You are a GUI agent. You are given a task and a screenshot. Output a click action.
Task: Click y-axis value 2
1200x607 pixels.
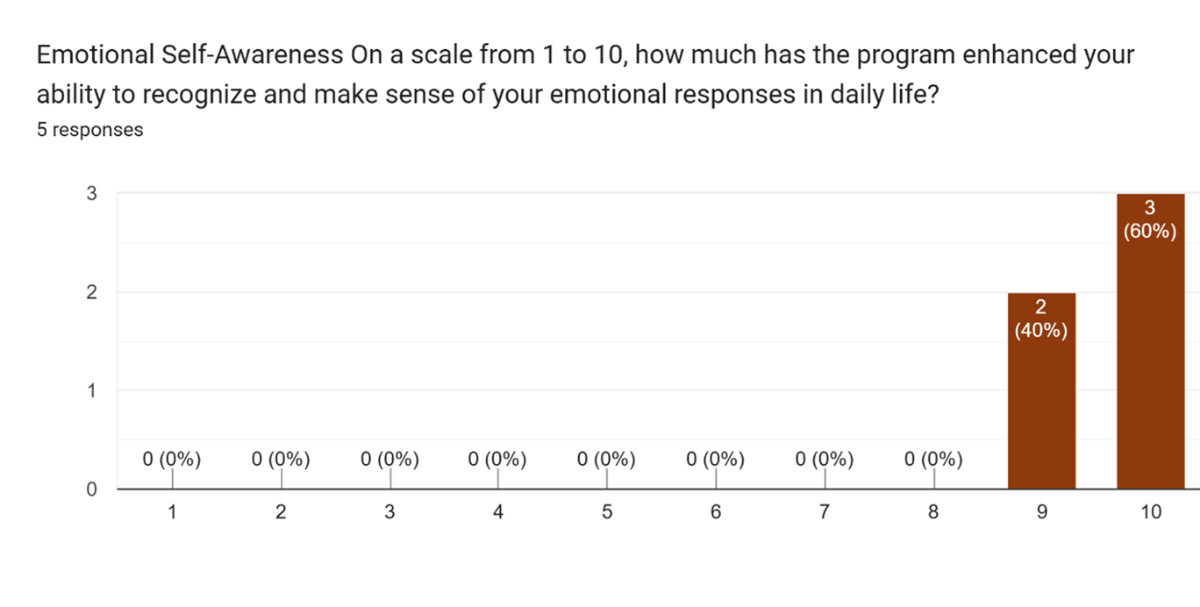click(91, 293)
